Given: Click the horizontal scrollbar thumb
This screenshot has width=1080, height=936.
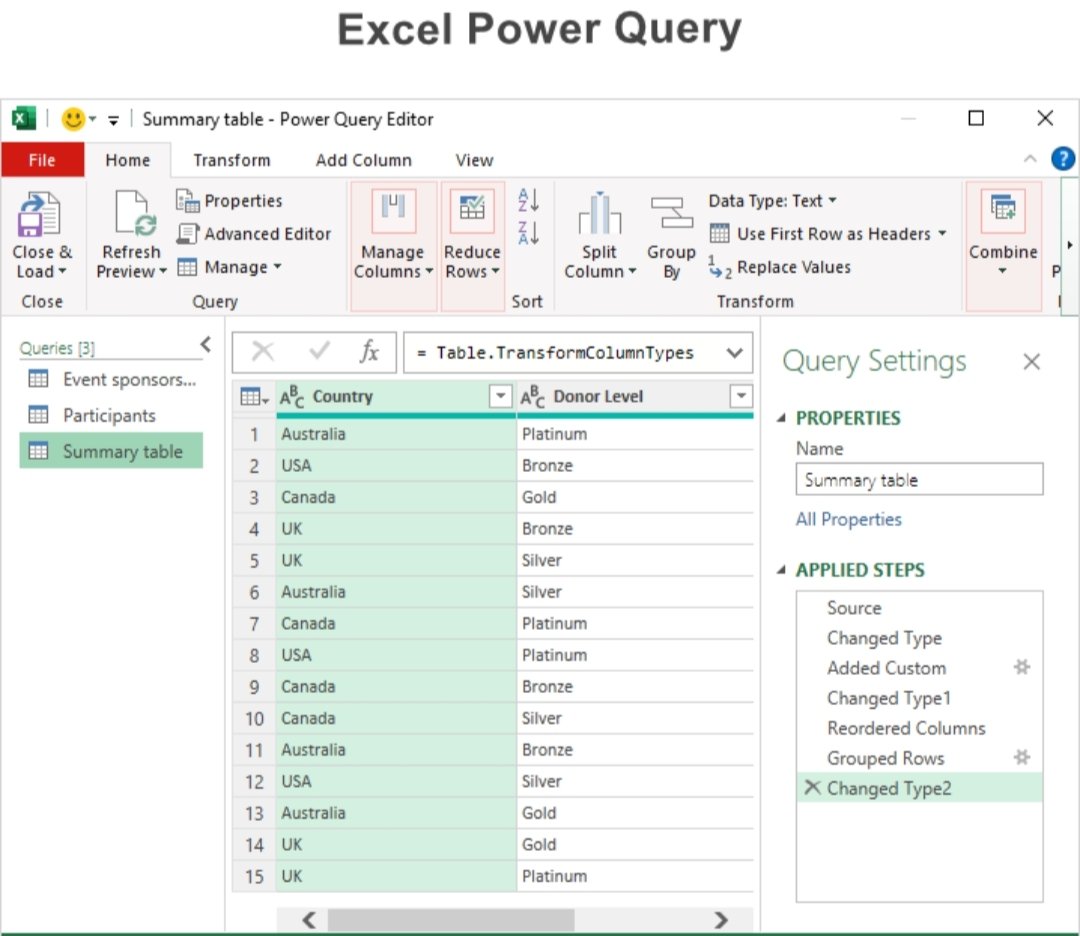Looking at the screenshot, I should tap(450, 919).
